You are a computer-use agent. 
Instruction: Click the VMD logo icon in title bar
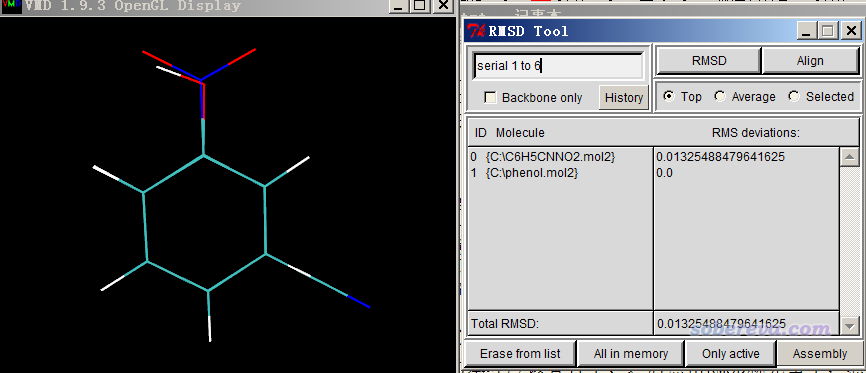point(10,7)
